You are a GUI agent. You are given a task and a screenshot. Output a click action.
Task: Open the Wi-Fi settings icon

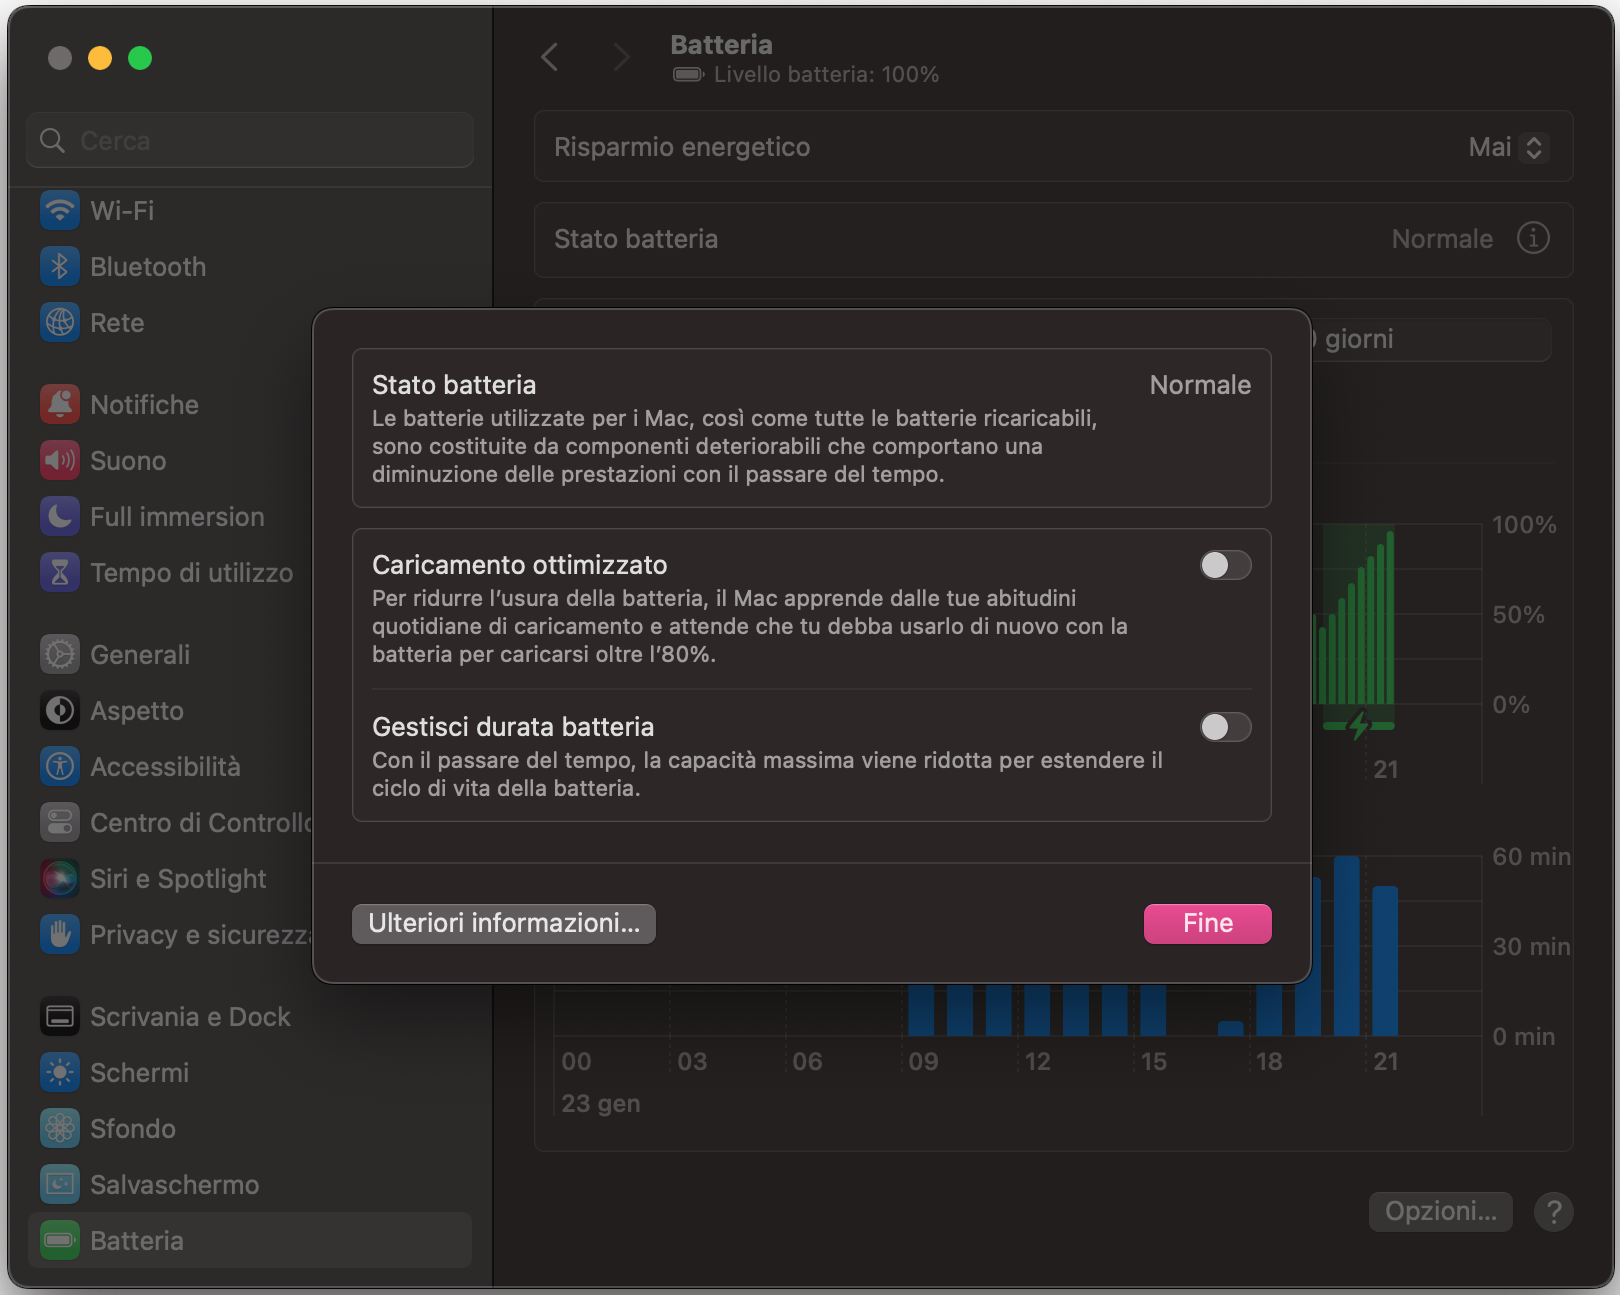[x=60, y=211]
